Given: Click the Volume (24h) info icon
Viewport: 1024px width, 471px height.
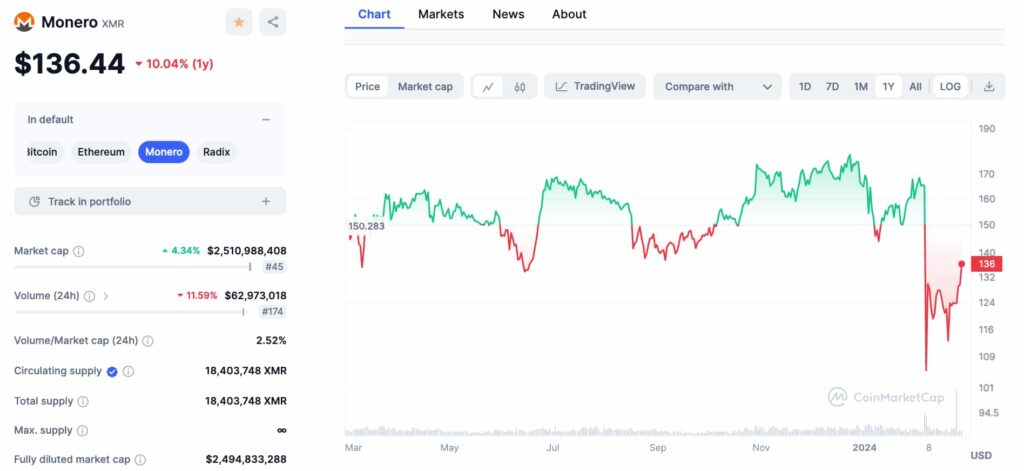Looking at the screenshot, I should point(89,296).
